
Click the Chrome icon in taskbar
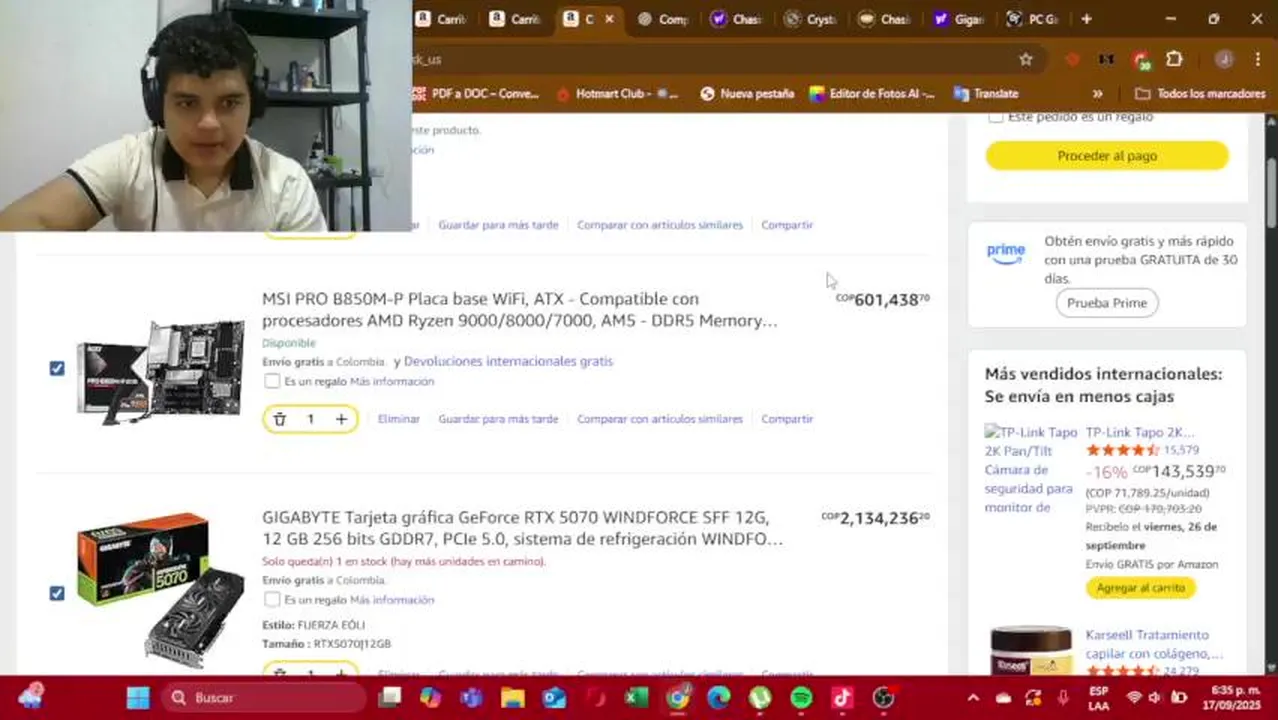coord(678,697)
